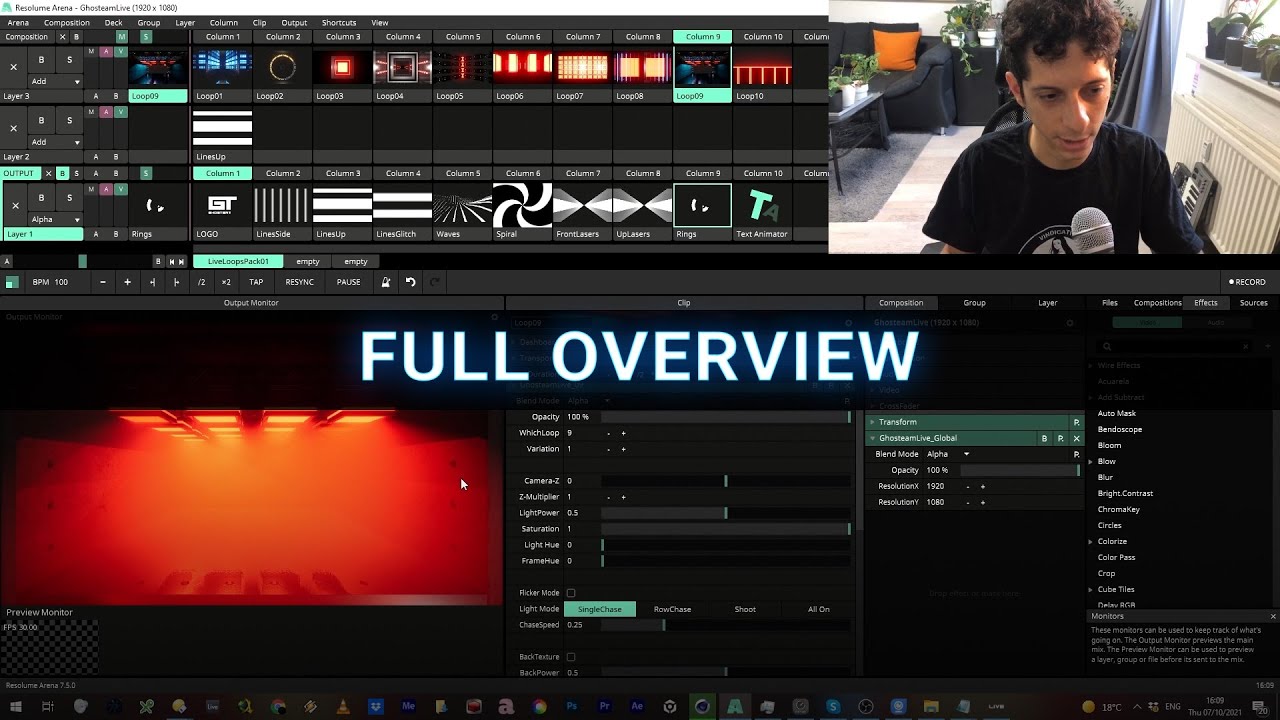Click the beat indicator square next to BPM

(11, 283)
